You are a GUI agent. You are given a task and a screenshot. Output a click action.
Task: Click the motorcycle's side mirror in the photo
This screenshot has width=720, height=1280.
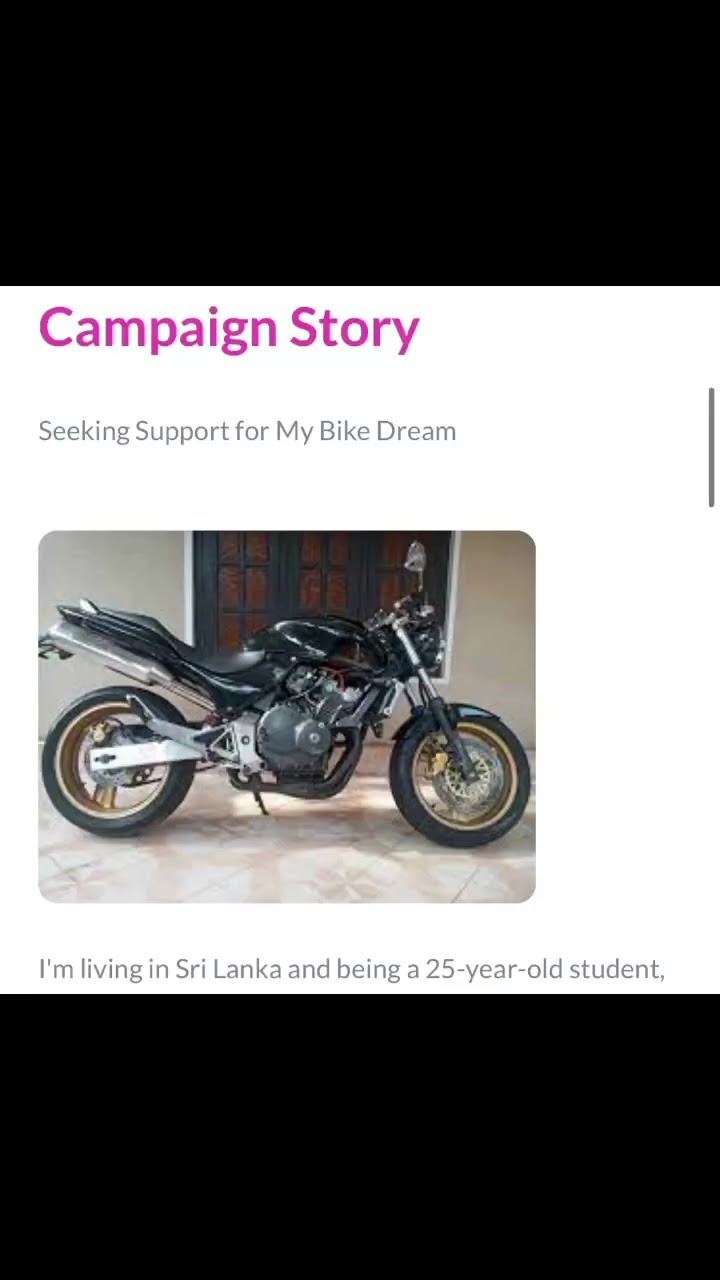[415, 557]
